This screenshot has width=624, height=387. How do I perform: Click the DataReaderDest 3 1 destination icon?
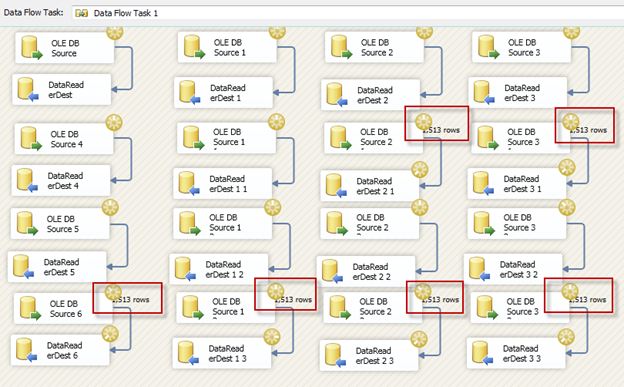point(484,184)
